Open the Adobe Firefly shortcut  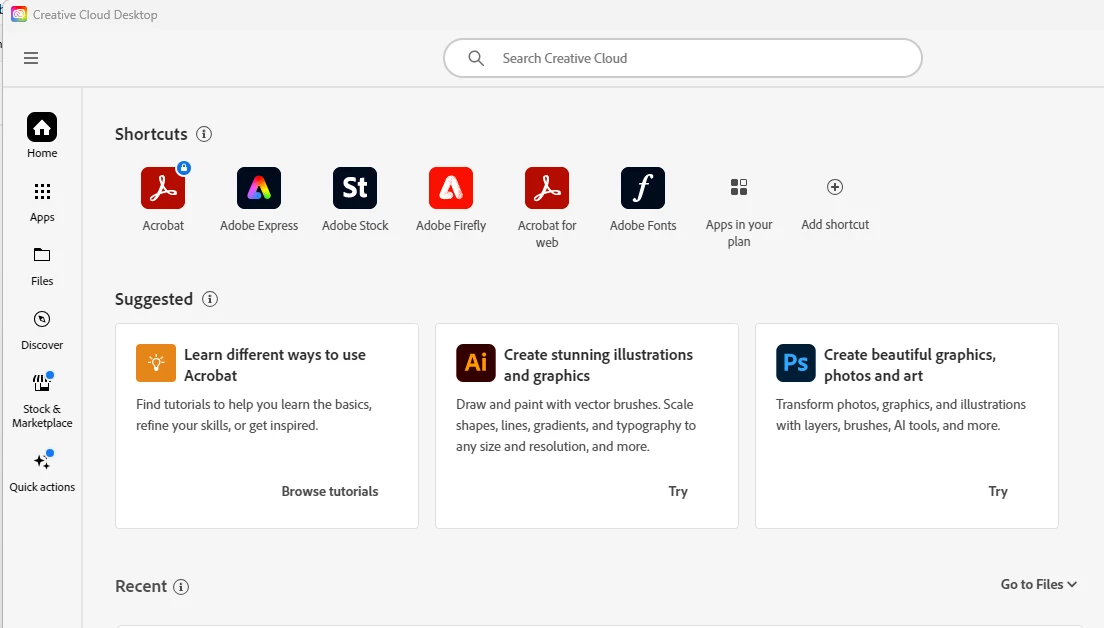(x=451, y=199)
